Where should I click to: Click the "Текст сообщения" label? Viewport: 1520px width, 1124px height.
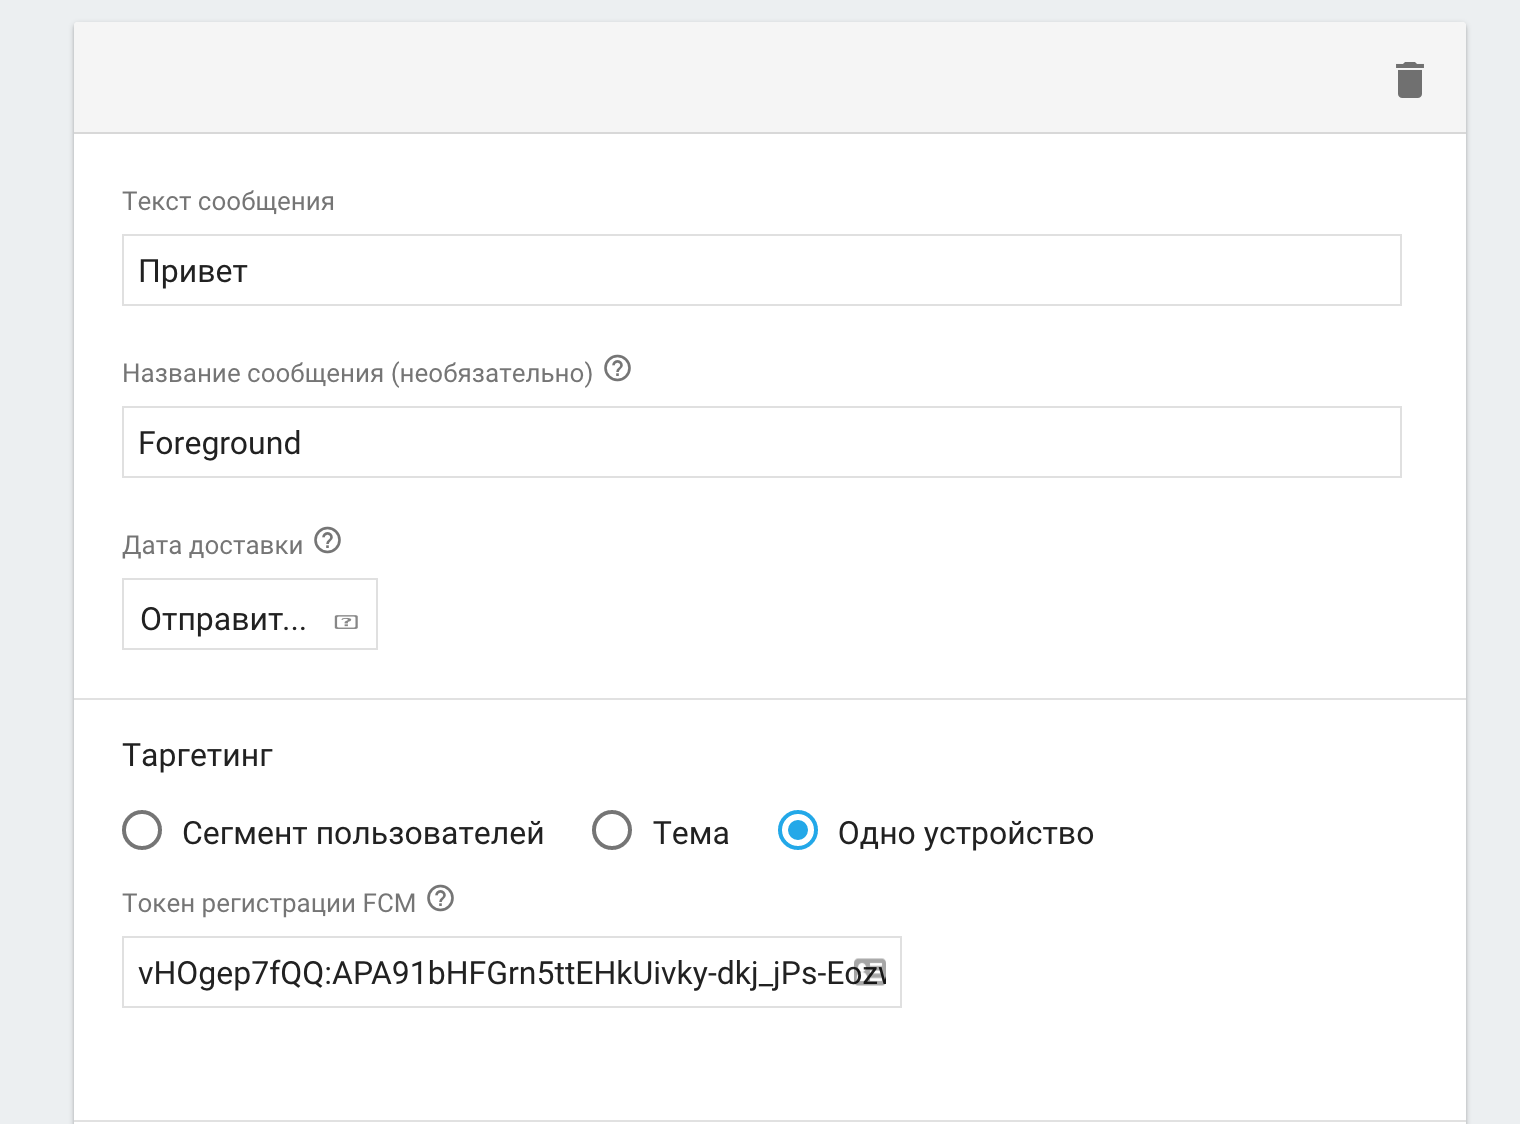coord(228,201)
